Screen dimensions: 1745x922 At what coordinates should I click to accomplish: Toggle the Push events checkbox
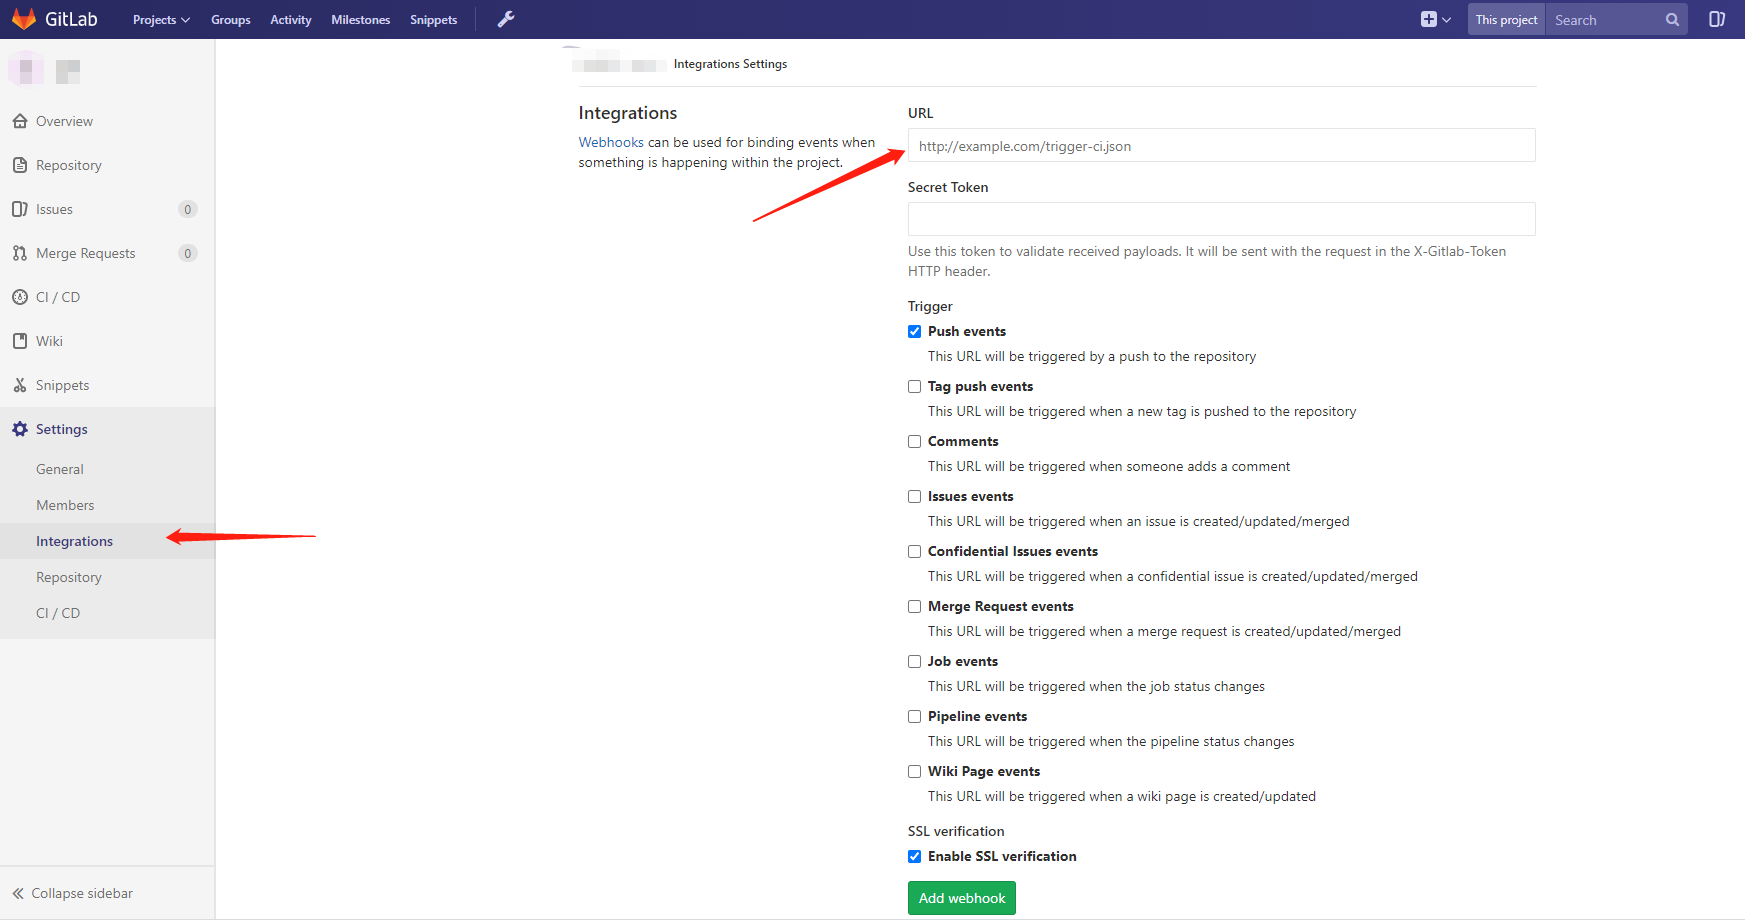914,332
